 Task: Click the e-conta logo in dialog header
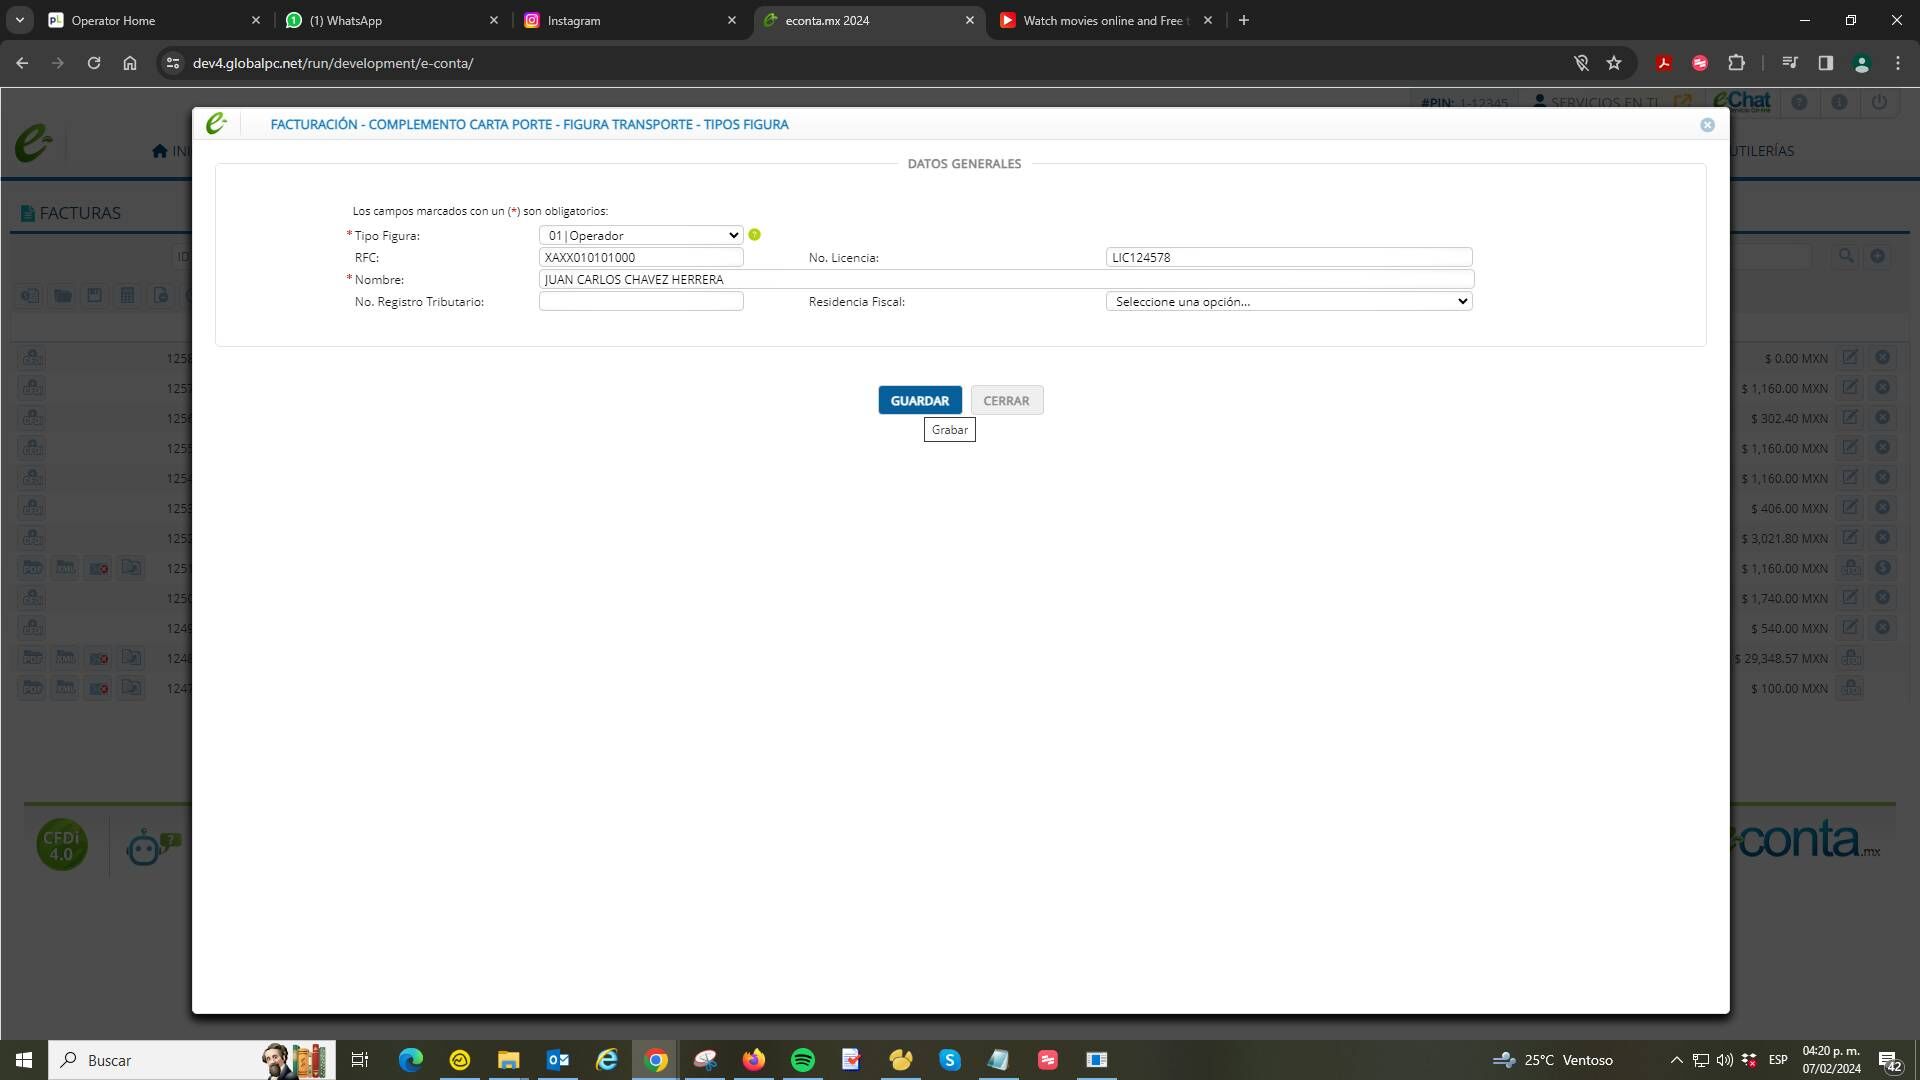click(x=216, y=124)
